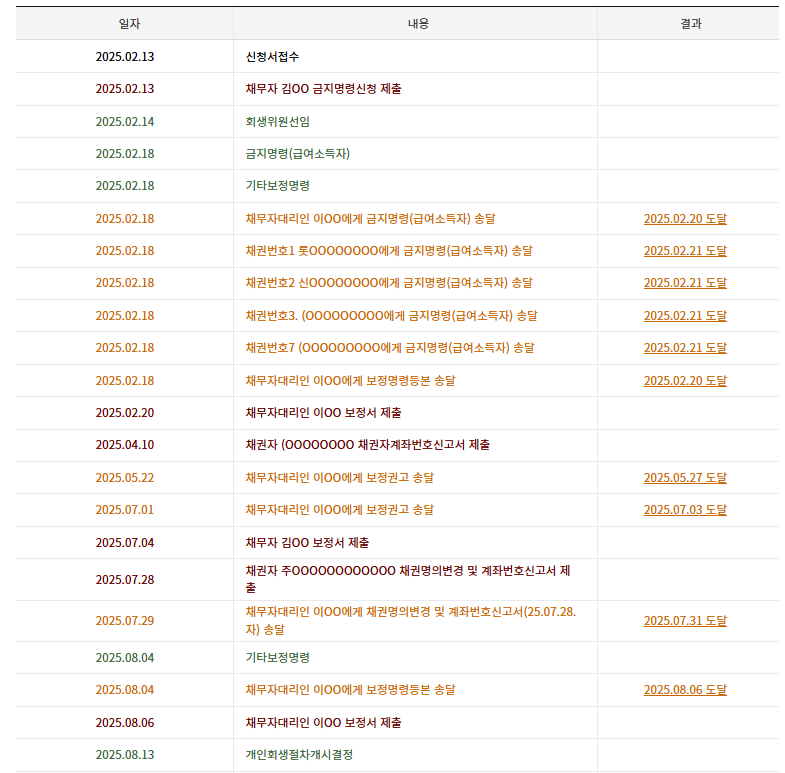Viewport: 785px width, 773px height.
Task: Click date cell 2025.07.01
Action: coord(125,510)
